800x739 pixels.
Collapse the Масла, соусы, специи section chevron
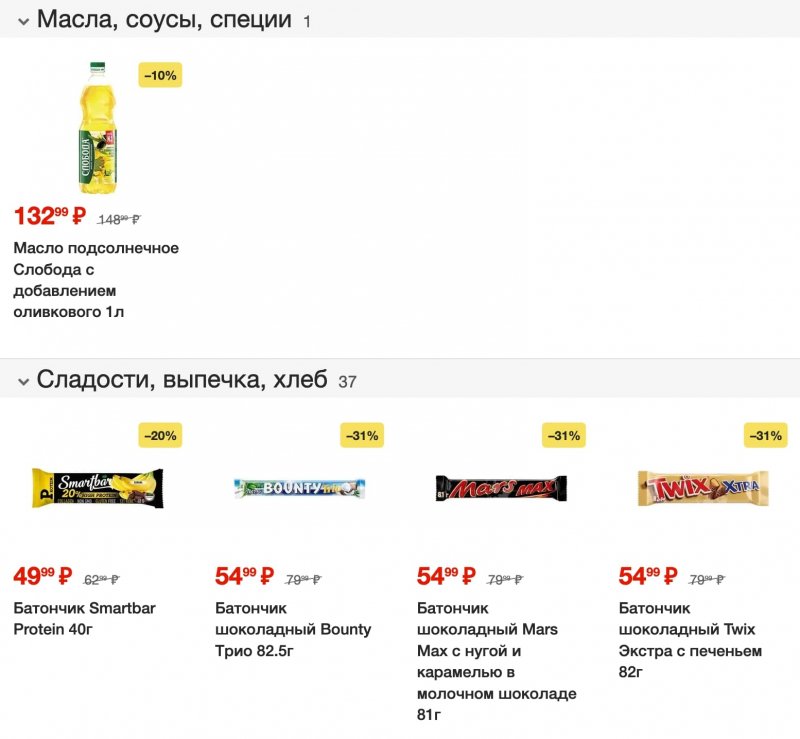(22, 21)
